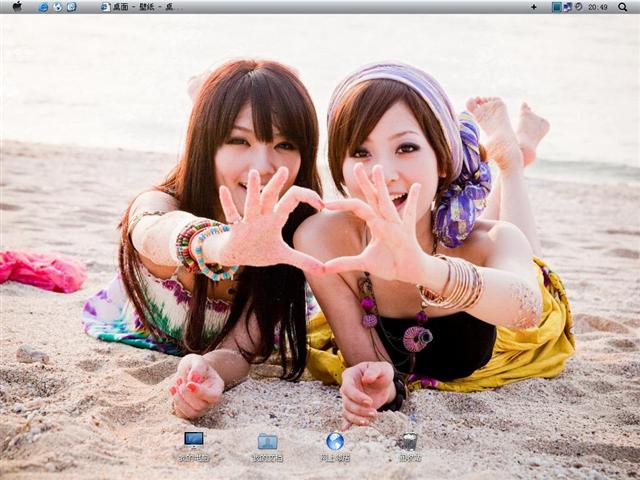Click the 20:49 clock
This screenshot has width=640, height=480.
tap(598, 7)
